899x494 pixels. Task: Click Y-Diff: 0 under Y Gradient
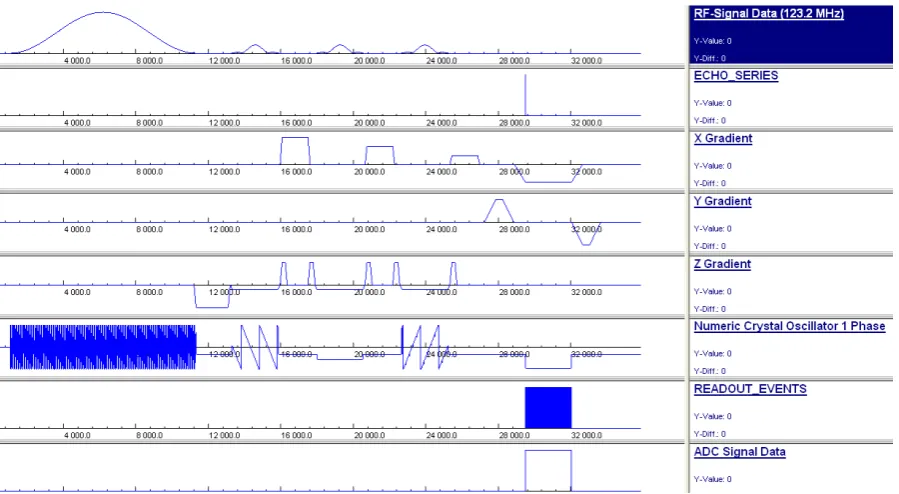click(x=710, y=246)
